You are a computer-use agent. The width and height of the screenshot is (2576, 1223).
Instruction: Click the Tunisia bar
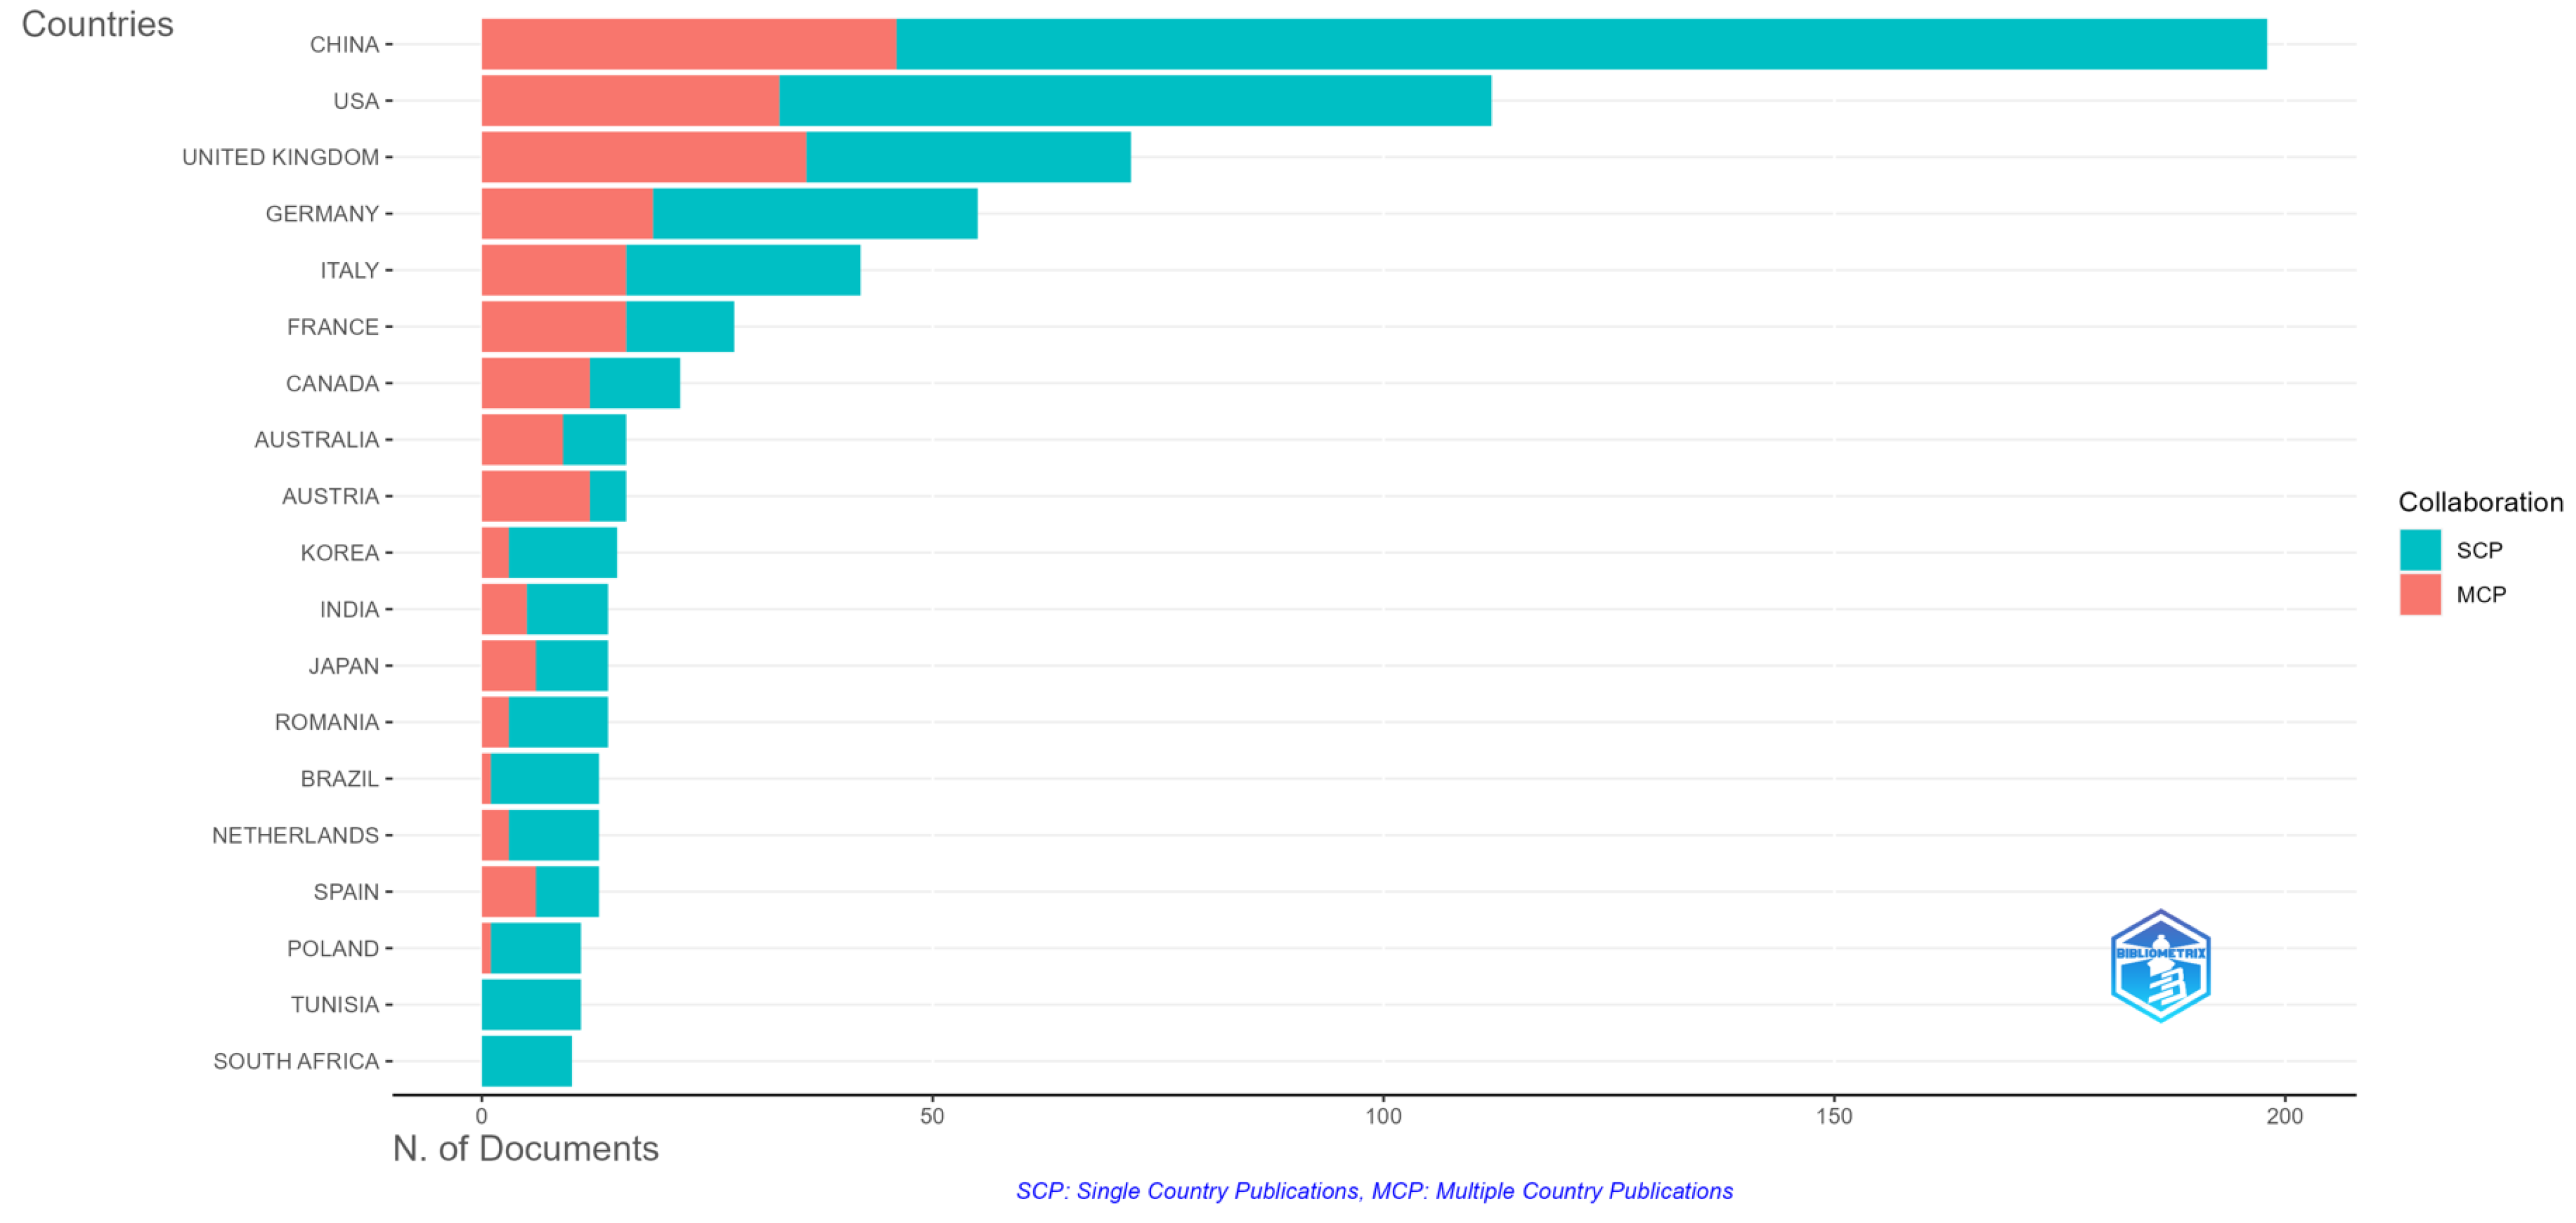pos(531,1004)
